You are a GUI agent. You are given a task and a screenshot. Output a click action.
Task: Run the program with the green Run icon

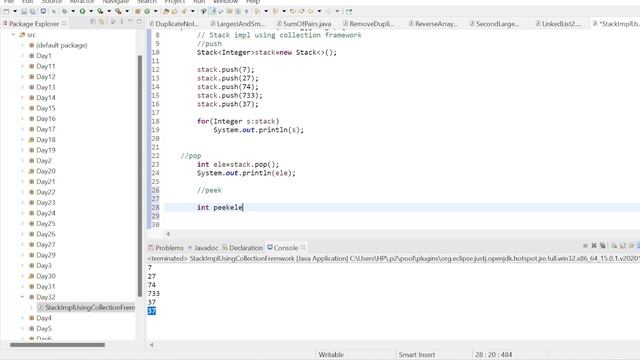click(82, 11)
